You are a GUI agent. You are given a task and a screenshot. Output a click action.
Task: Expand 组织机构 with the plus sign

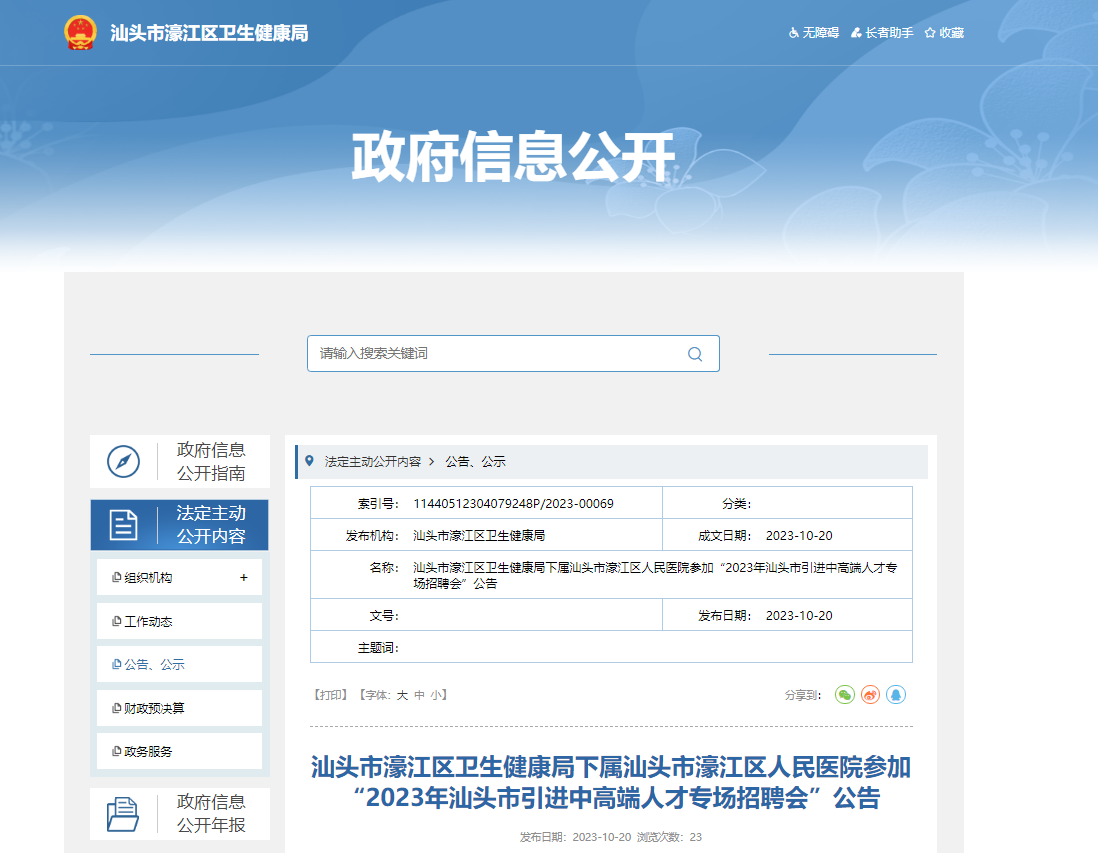(x=243, y=578)
